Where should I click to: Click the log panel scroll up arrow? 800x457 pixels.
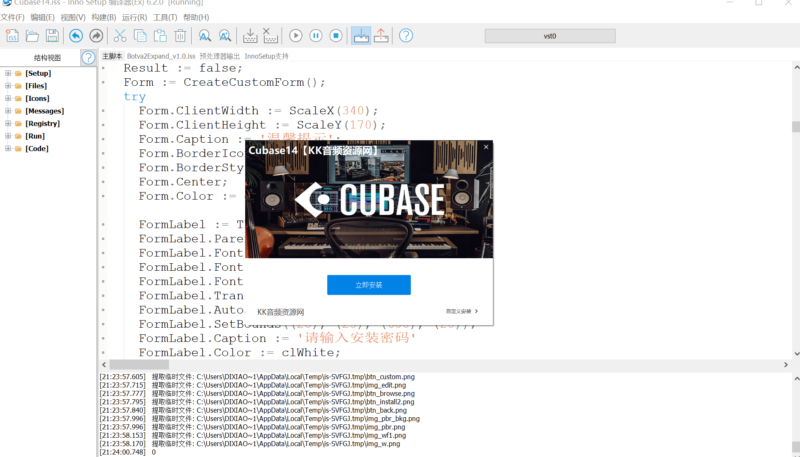point(796,378)
